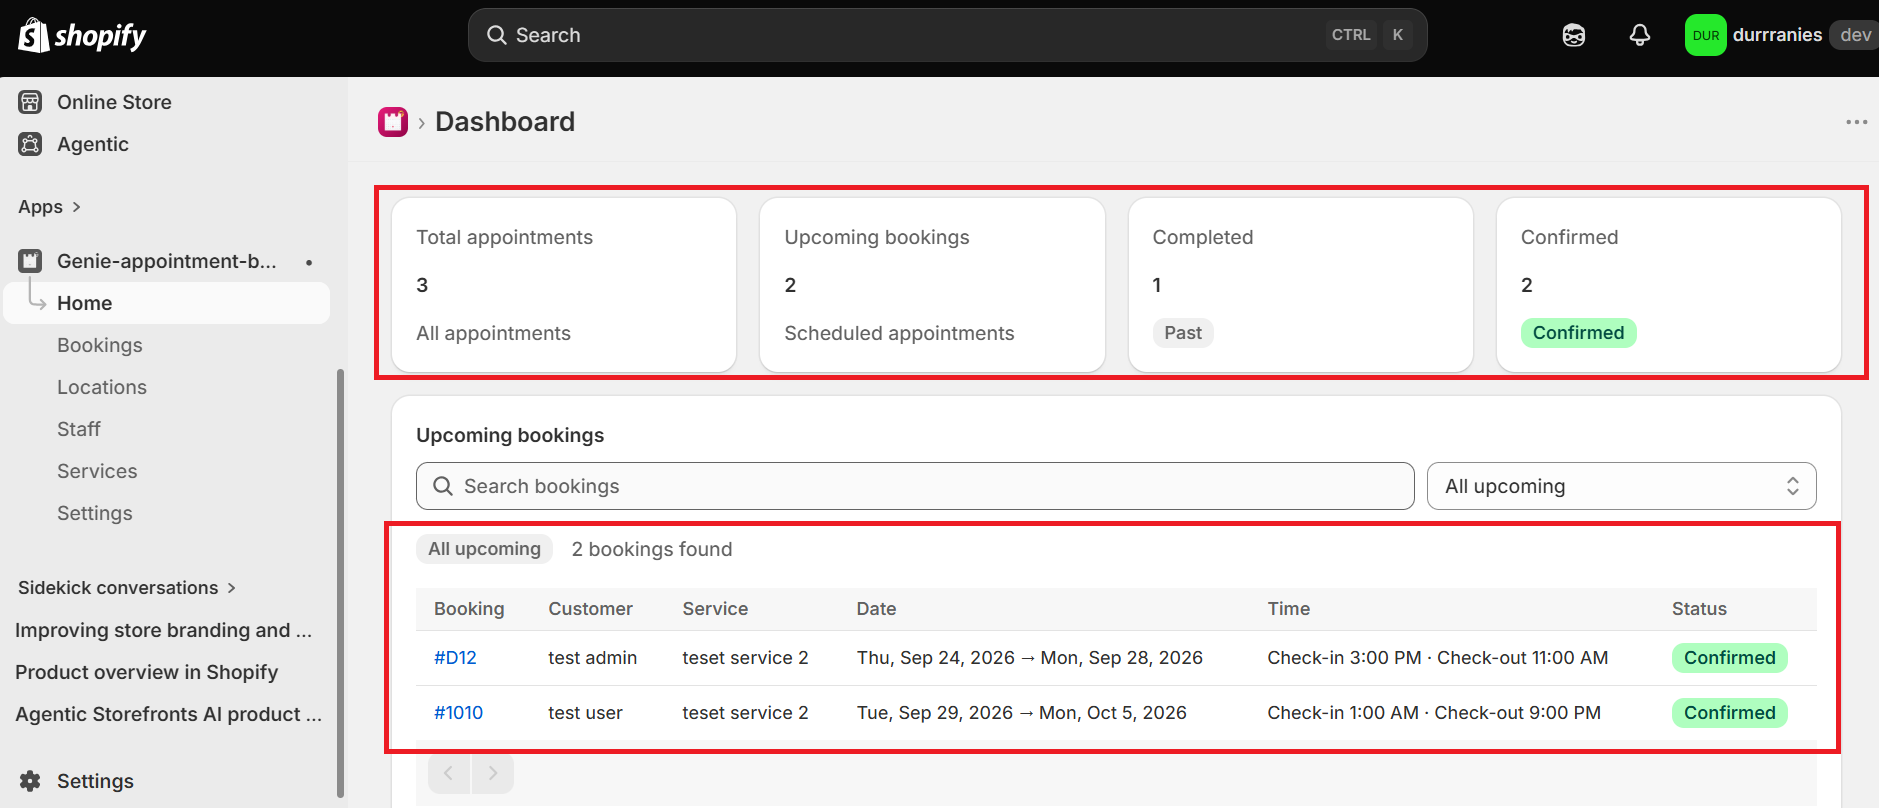Open Genie-appointment-b... app entry
This screenshot has width=1879, height=808.
click(x=167, y=261)
